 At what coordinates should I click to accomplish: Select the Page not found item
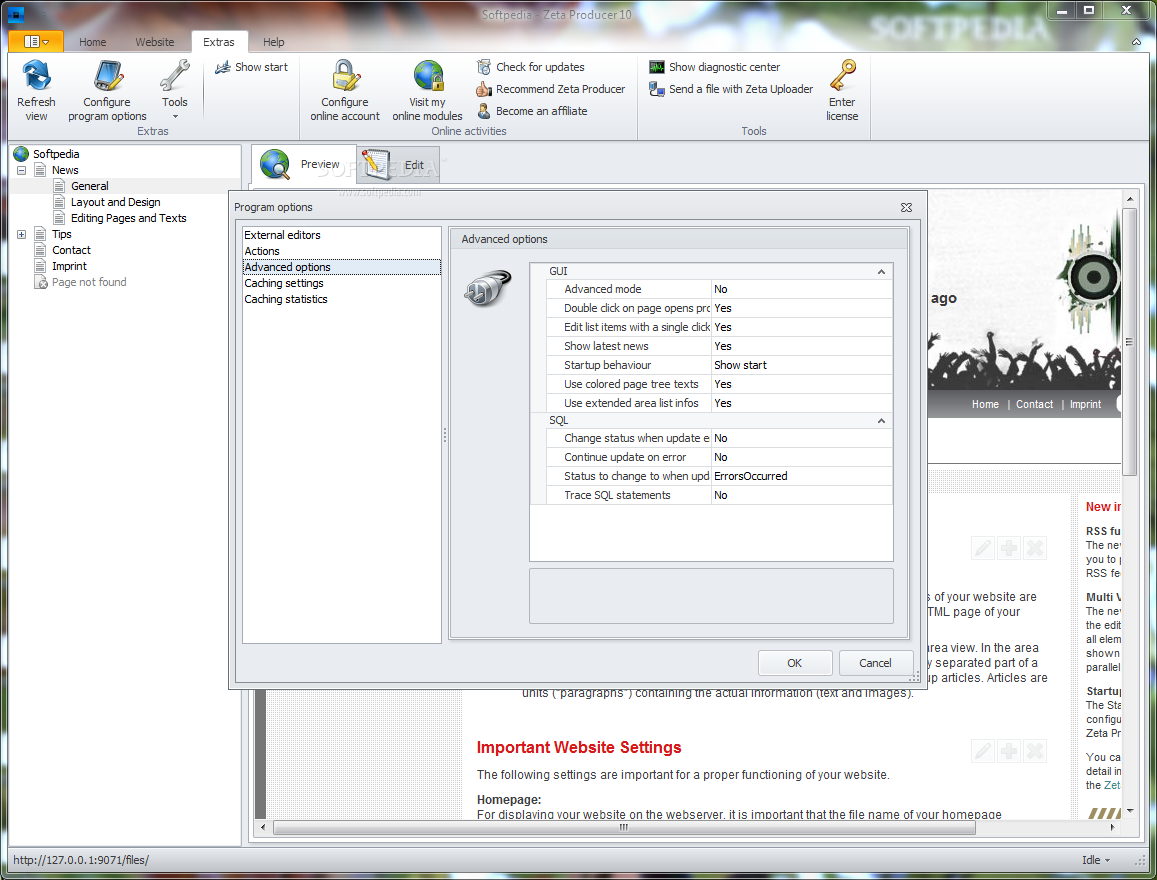[89, 283]
